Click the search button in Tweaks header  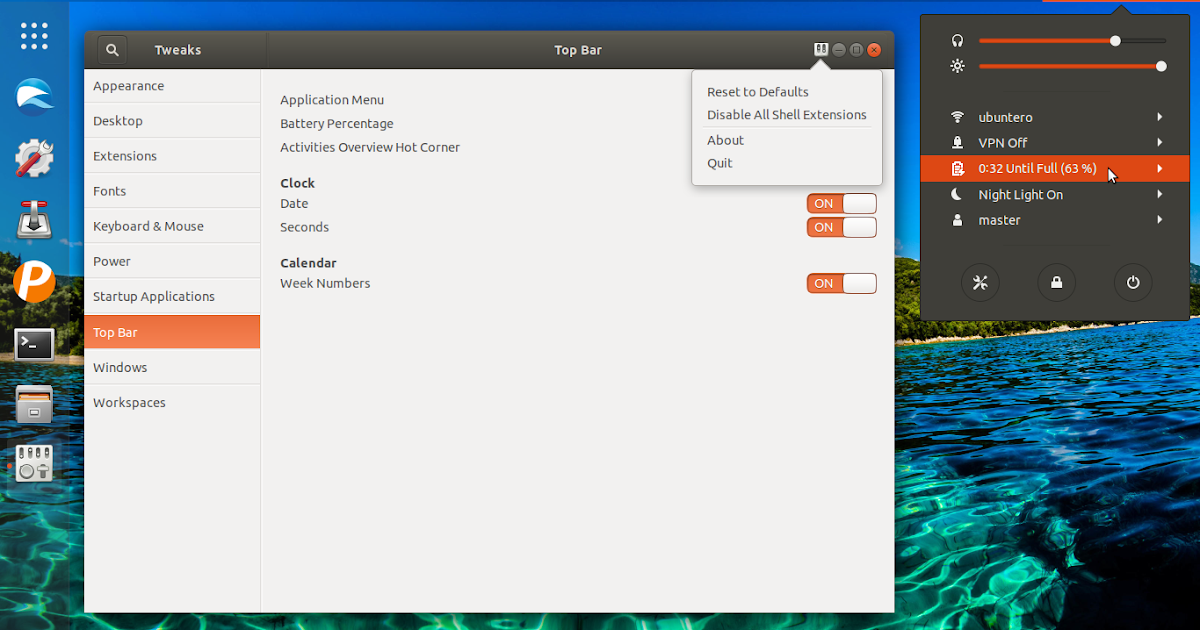[112, 50]
